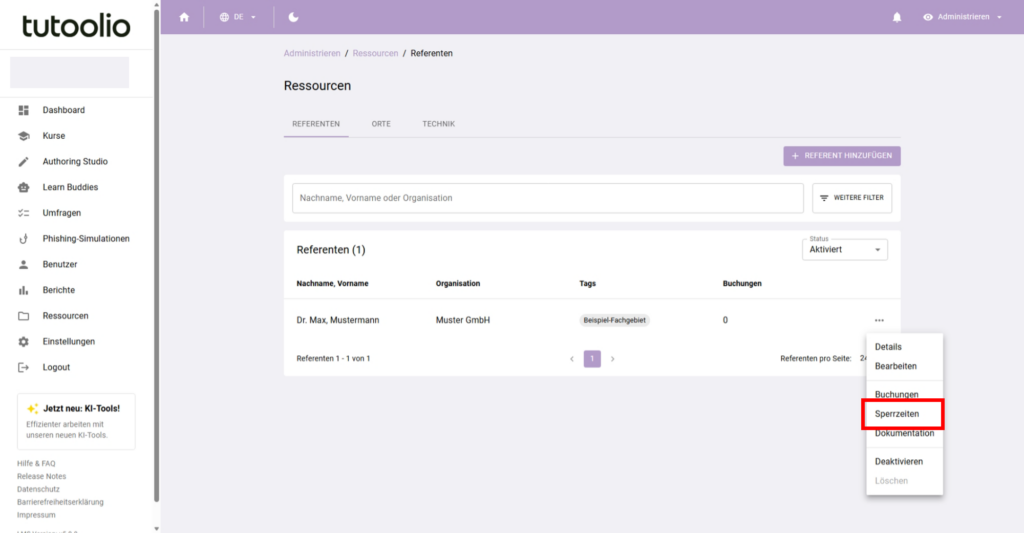
Task: Click the Organisation column header
Action: pyautogui.click(x=458, y=283)
